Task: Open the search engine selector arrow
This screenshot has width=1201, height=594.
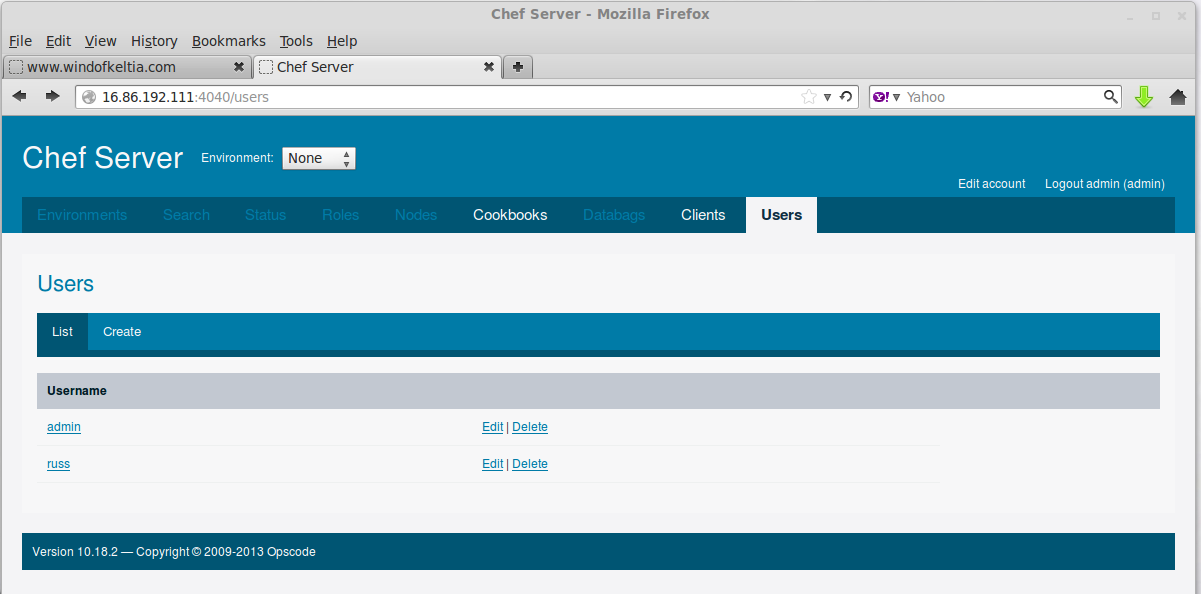Action: click(897, 97)
